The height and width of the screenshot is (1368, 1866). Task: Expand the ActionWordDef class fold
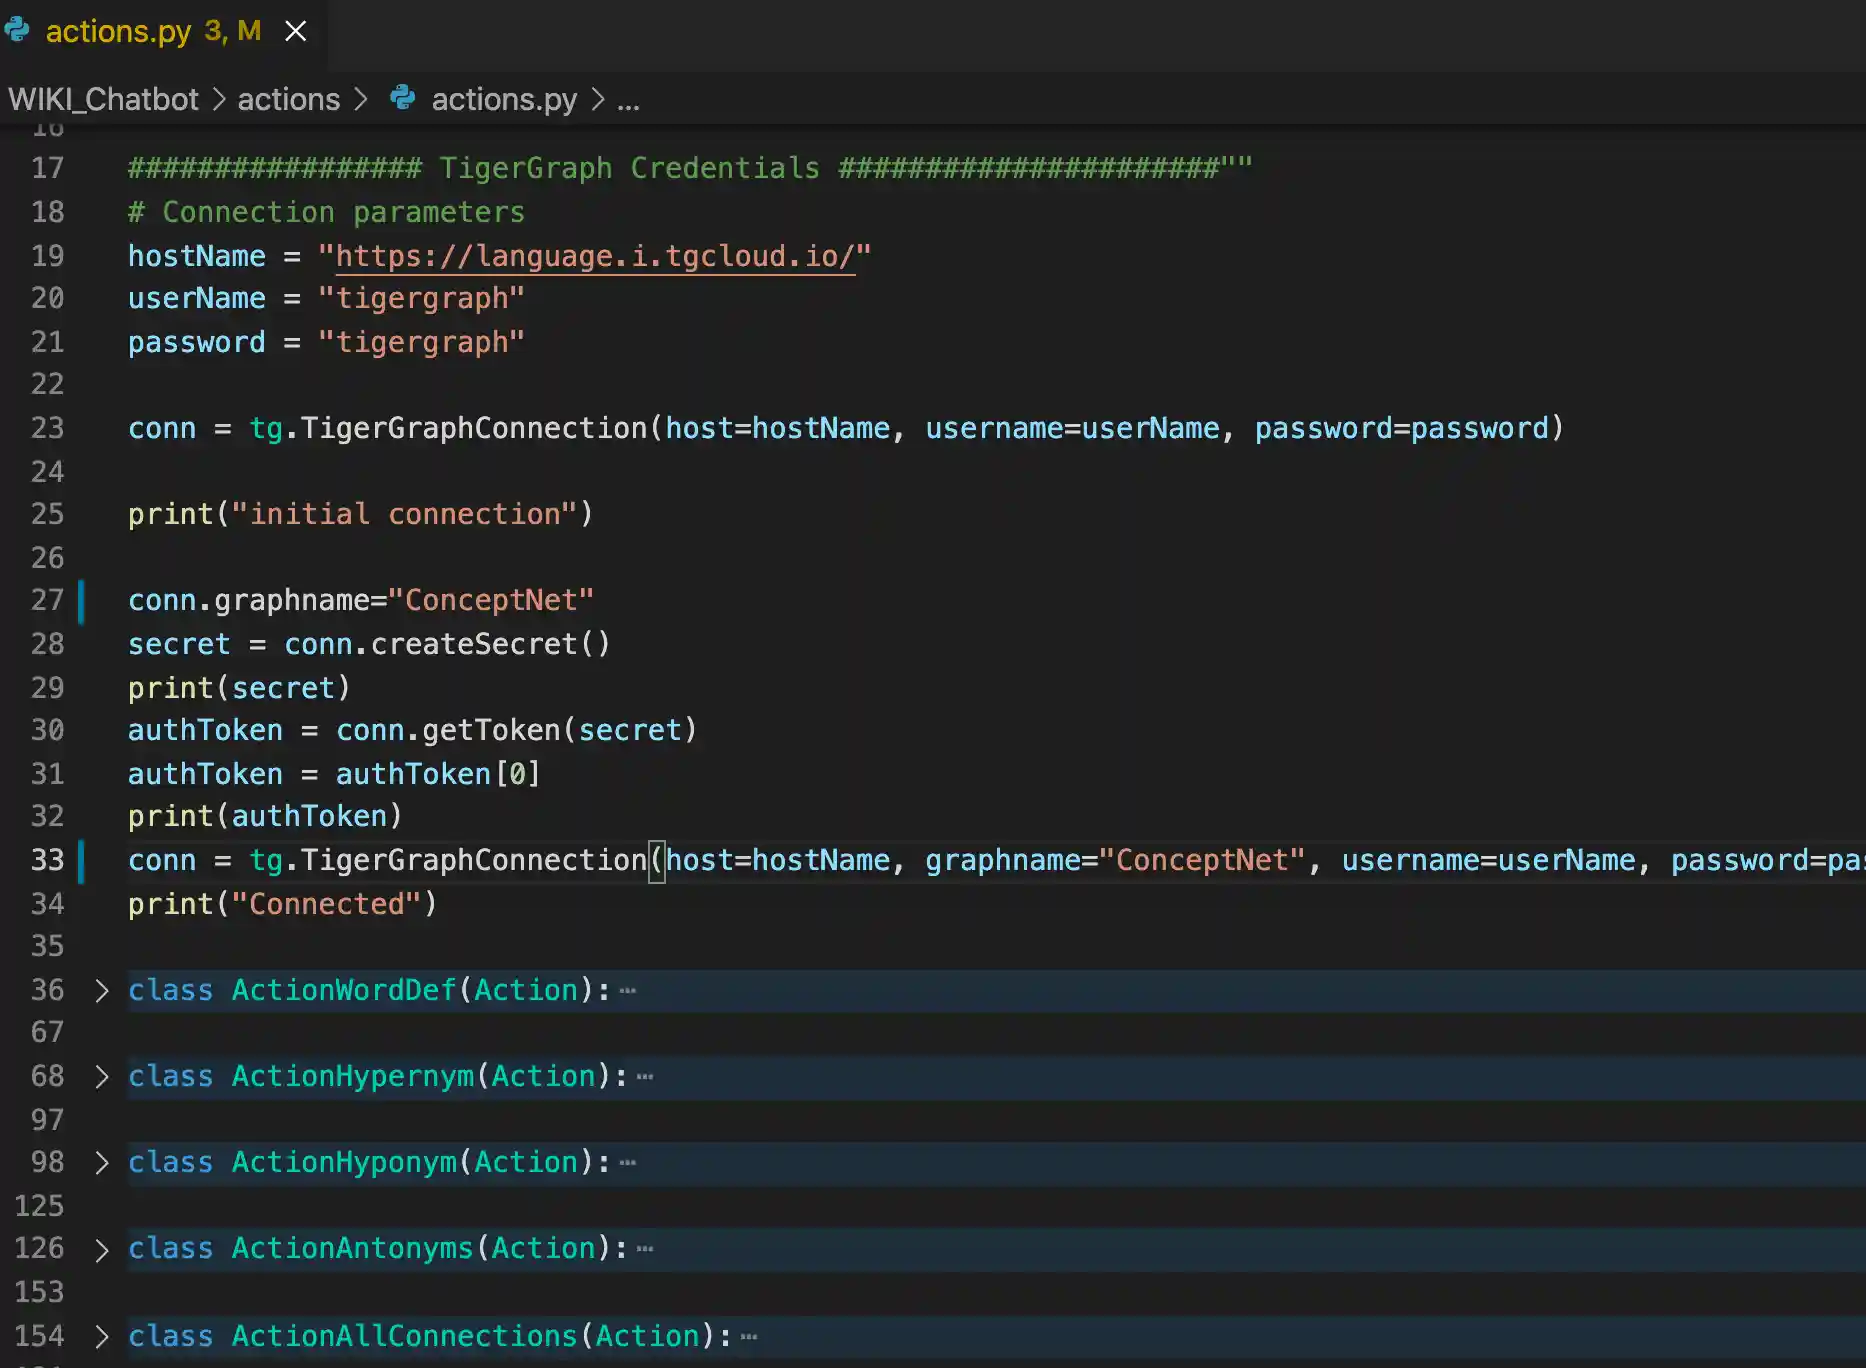101,991
